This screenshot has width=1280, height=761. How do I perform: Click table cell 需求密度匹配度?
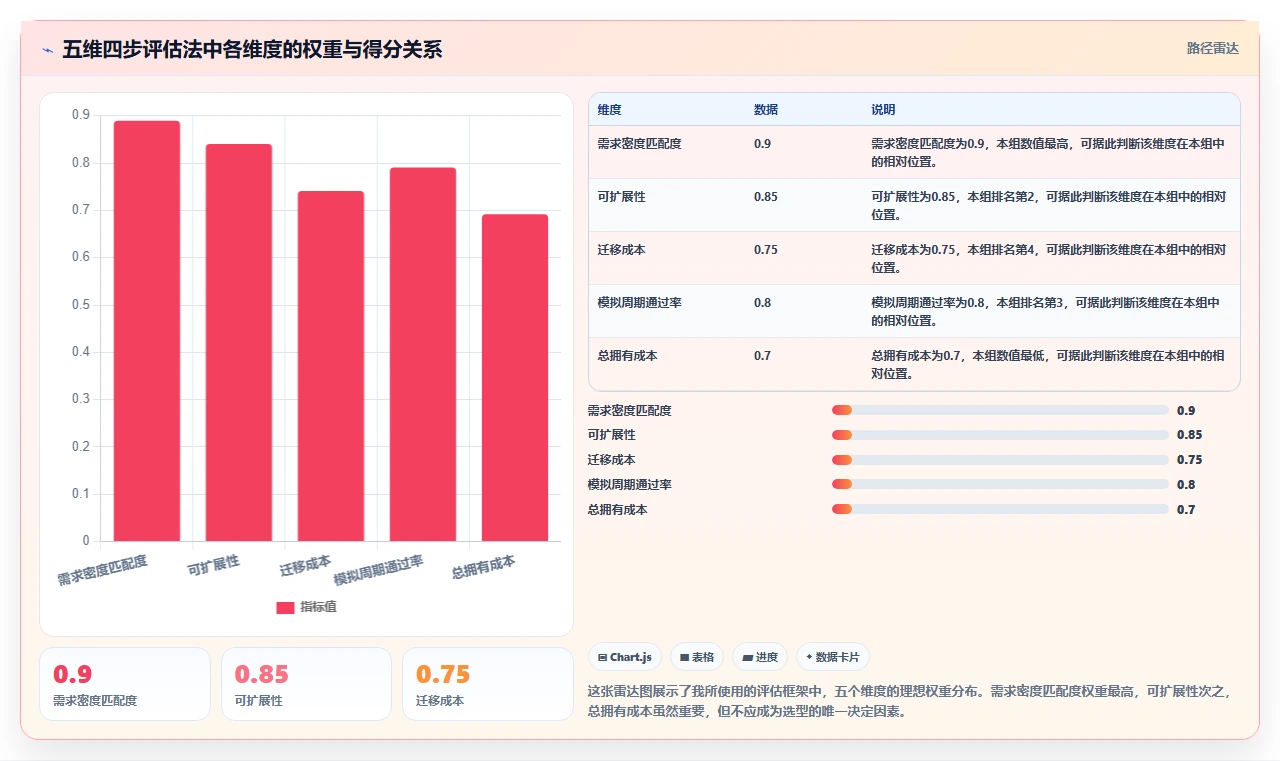click(x=639, y=144)
